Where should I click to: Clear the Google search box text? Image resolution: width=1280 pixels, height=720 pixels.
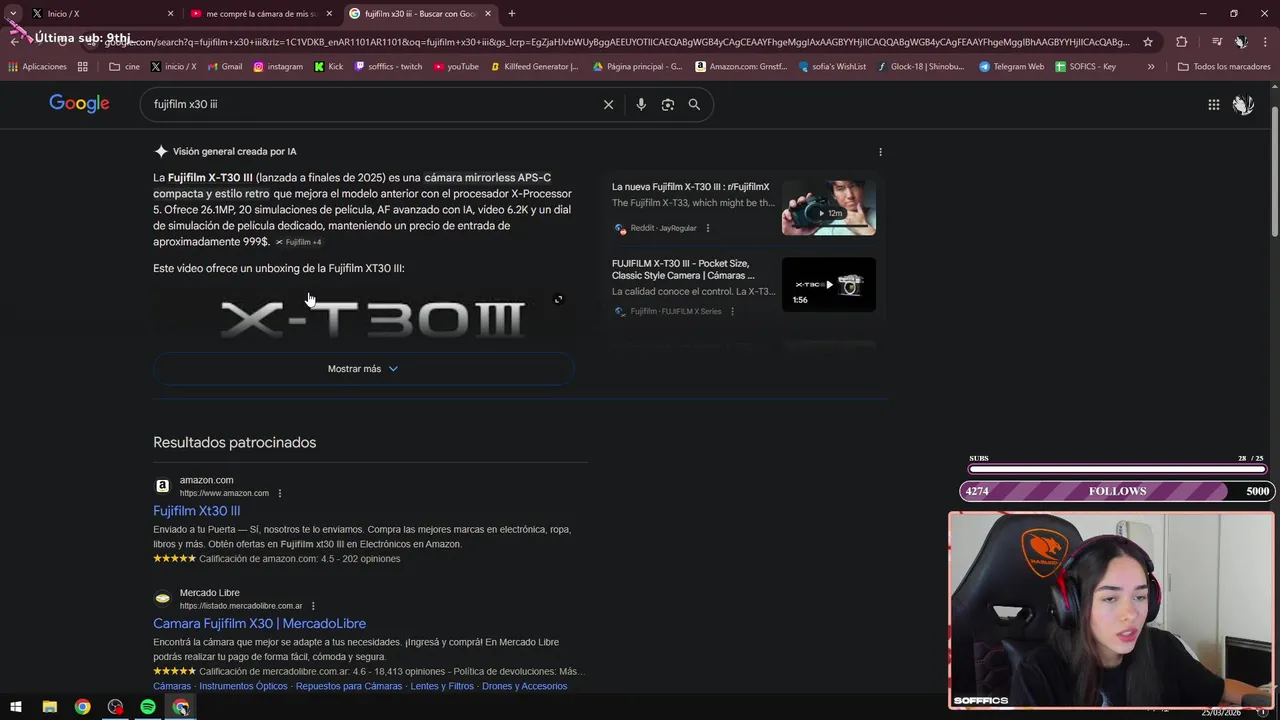click(608, 104)
